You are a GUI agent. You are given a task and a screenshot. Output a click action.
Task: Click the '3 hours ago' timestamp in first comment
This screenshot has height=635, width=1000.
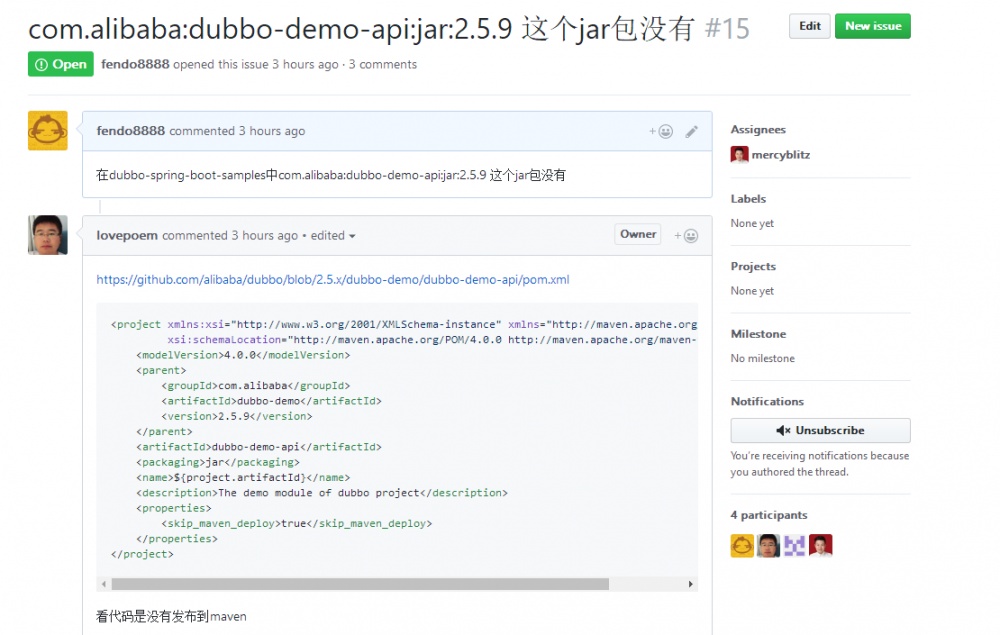(x=272, y=131)
